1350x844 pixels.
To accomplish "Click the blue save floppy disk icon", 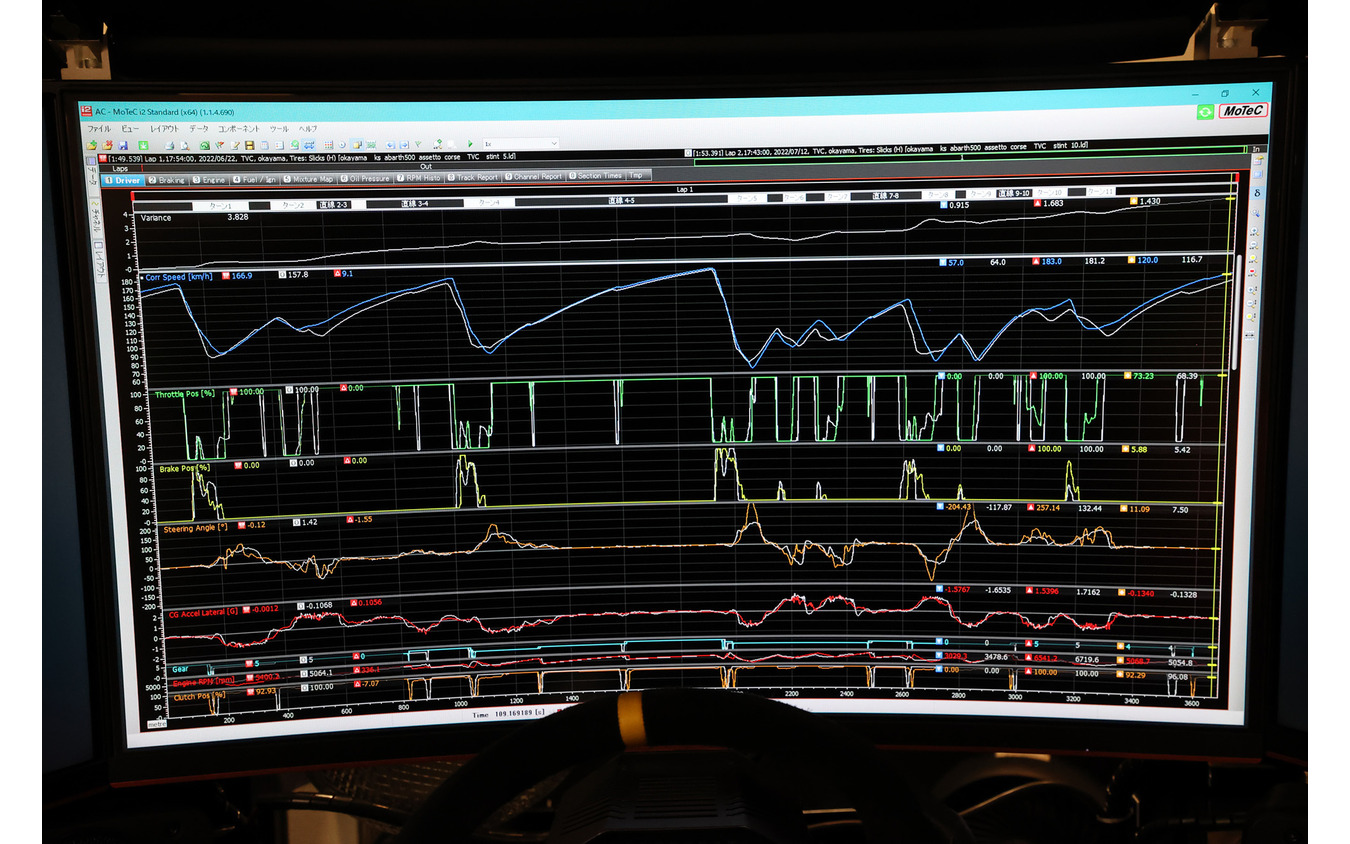I will pos(123,145).
